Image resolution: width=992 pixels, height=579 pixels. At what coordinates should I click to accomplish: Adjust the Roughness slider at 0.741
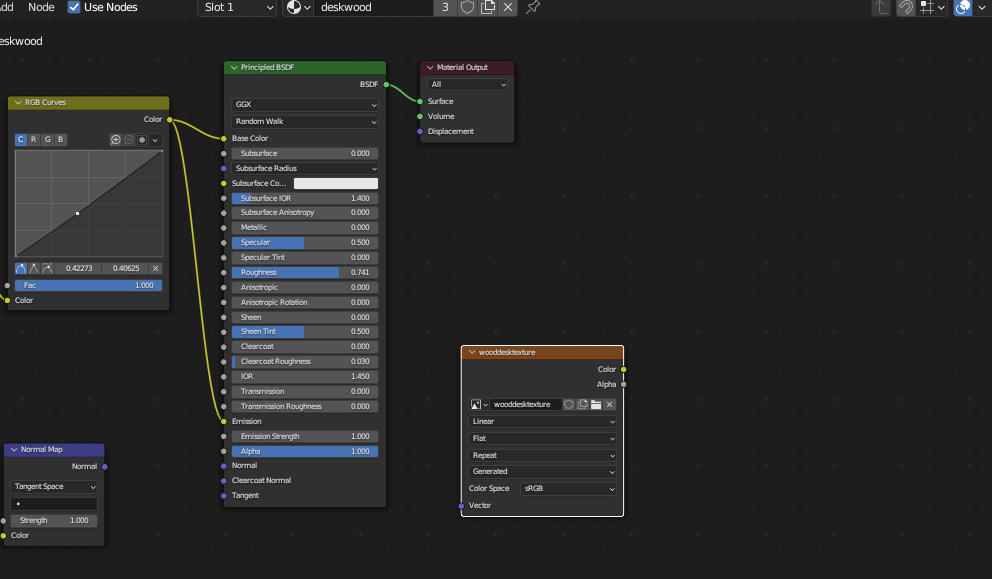pos(305,273)
